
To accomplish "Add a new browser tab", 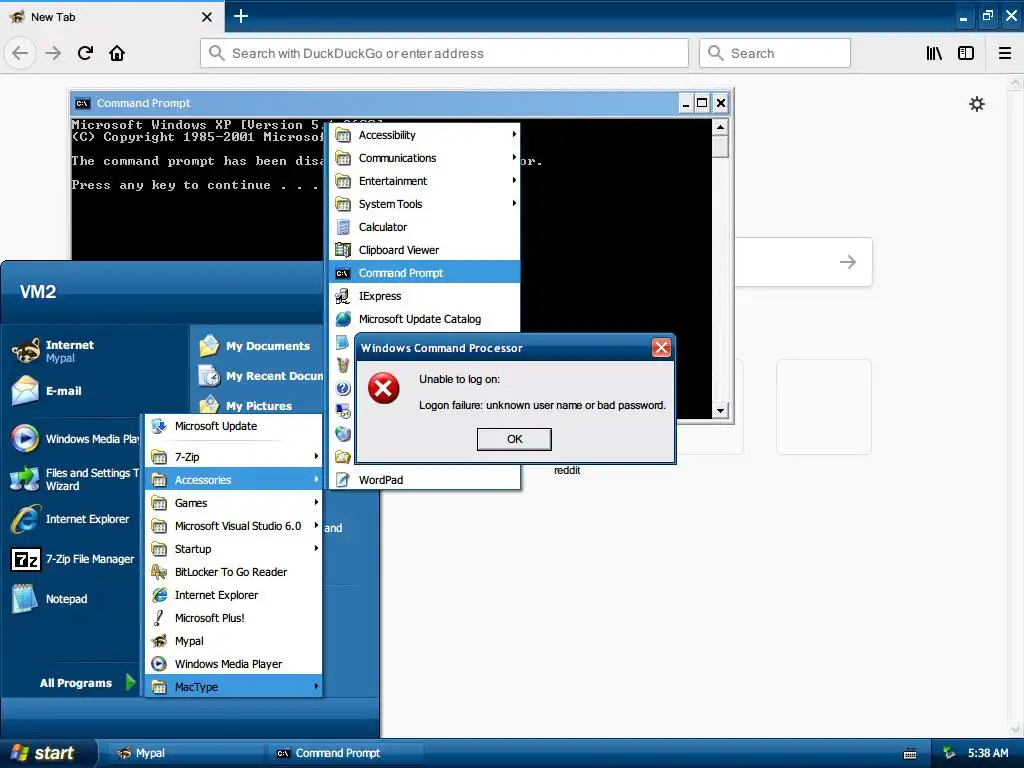I will pyautogui.click(x=240, y=16).
